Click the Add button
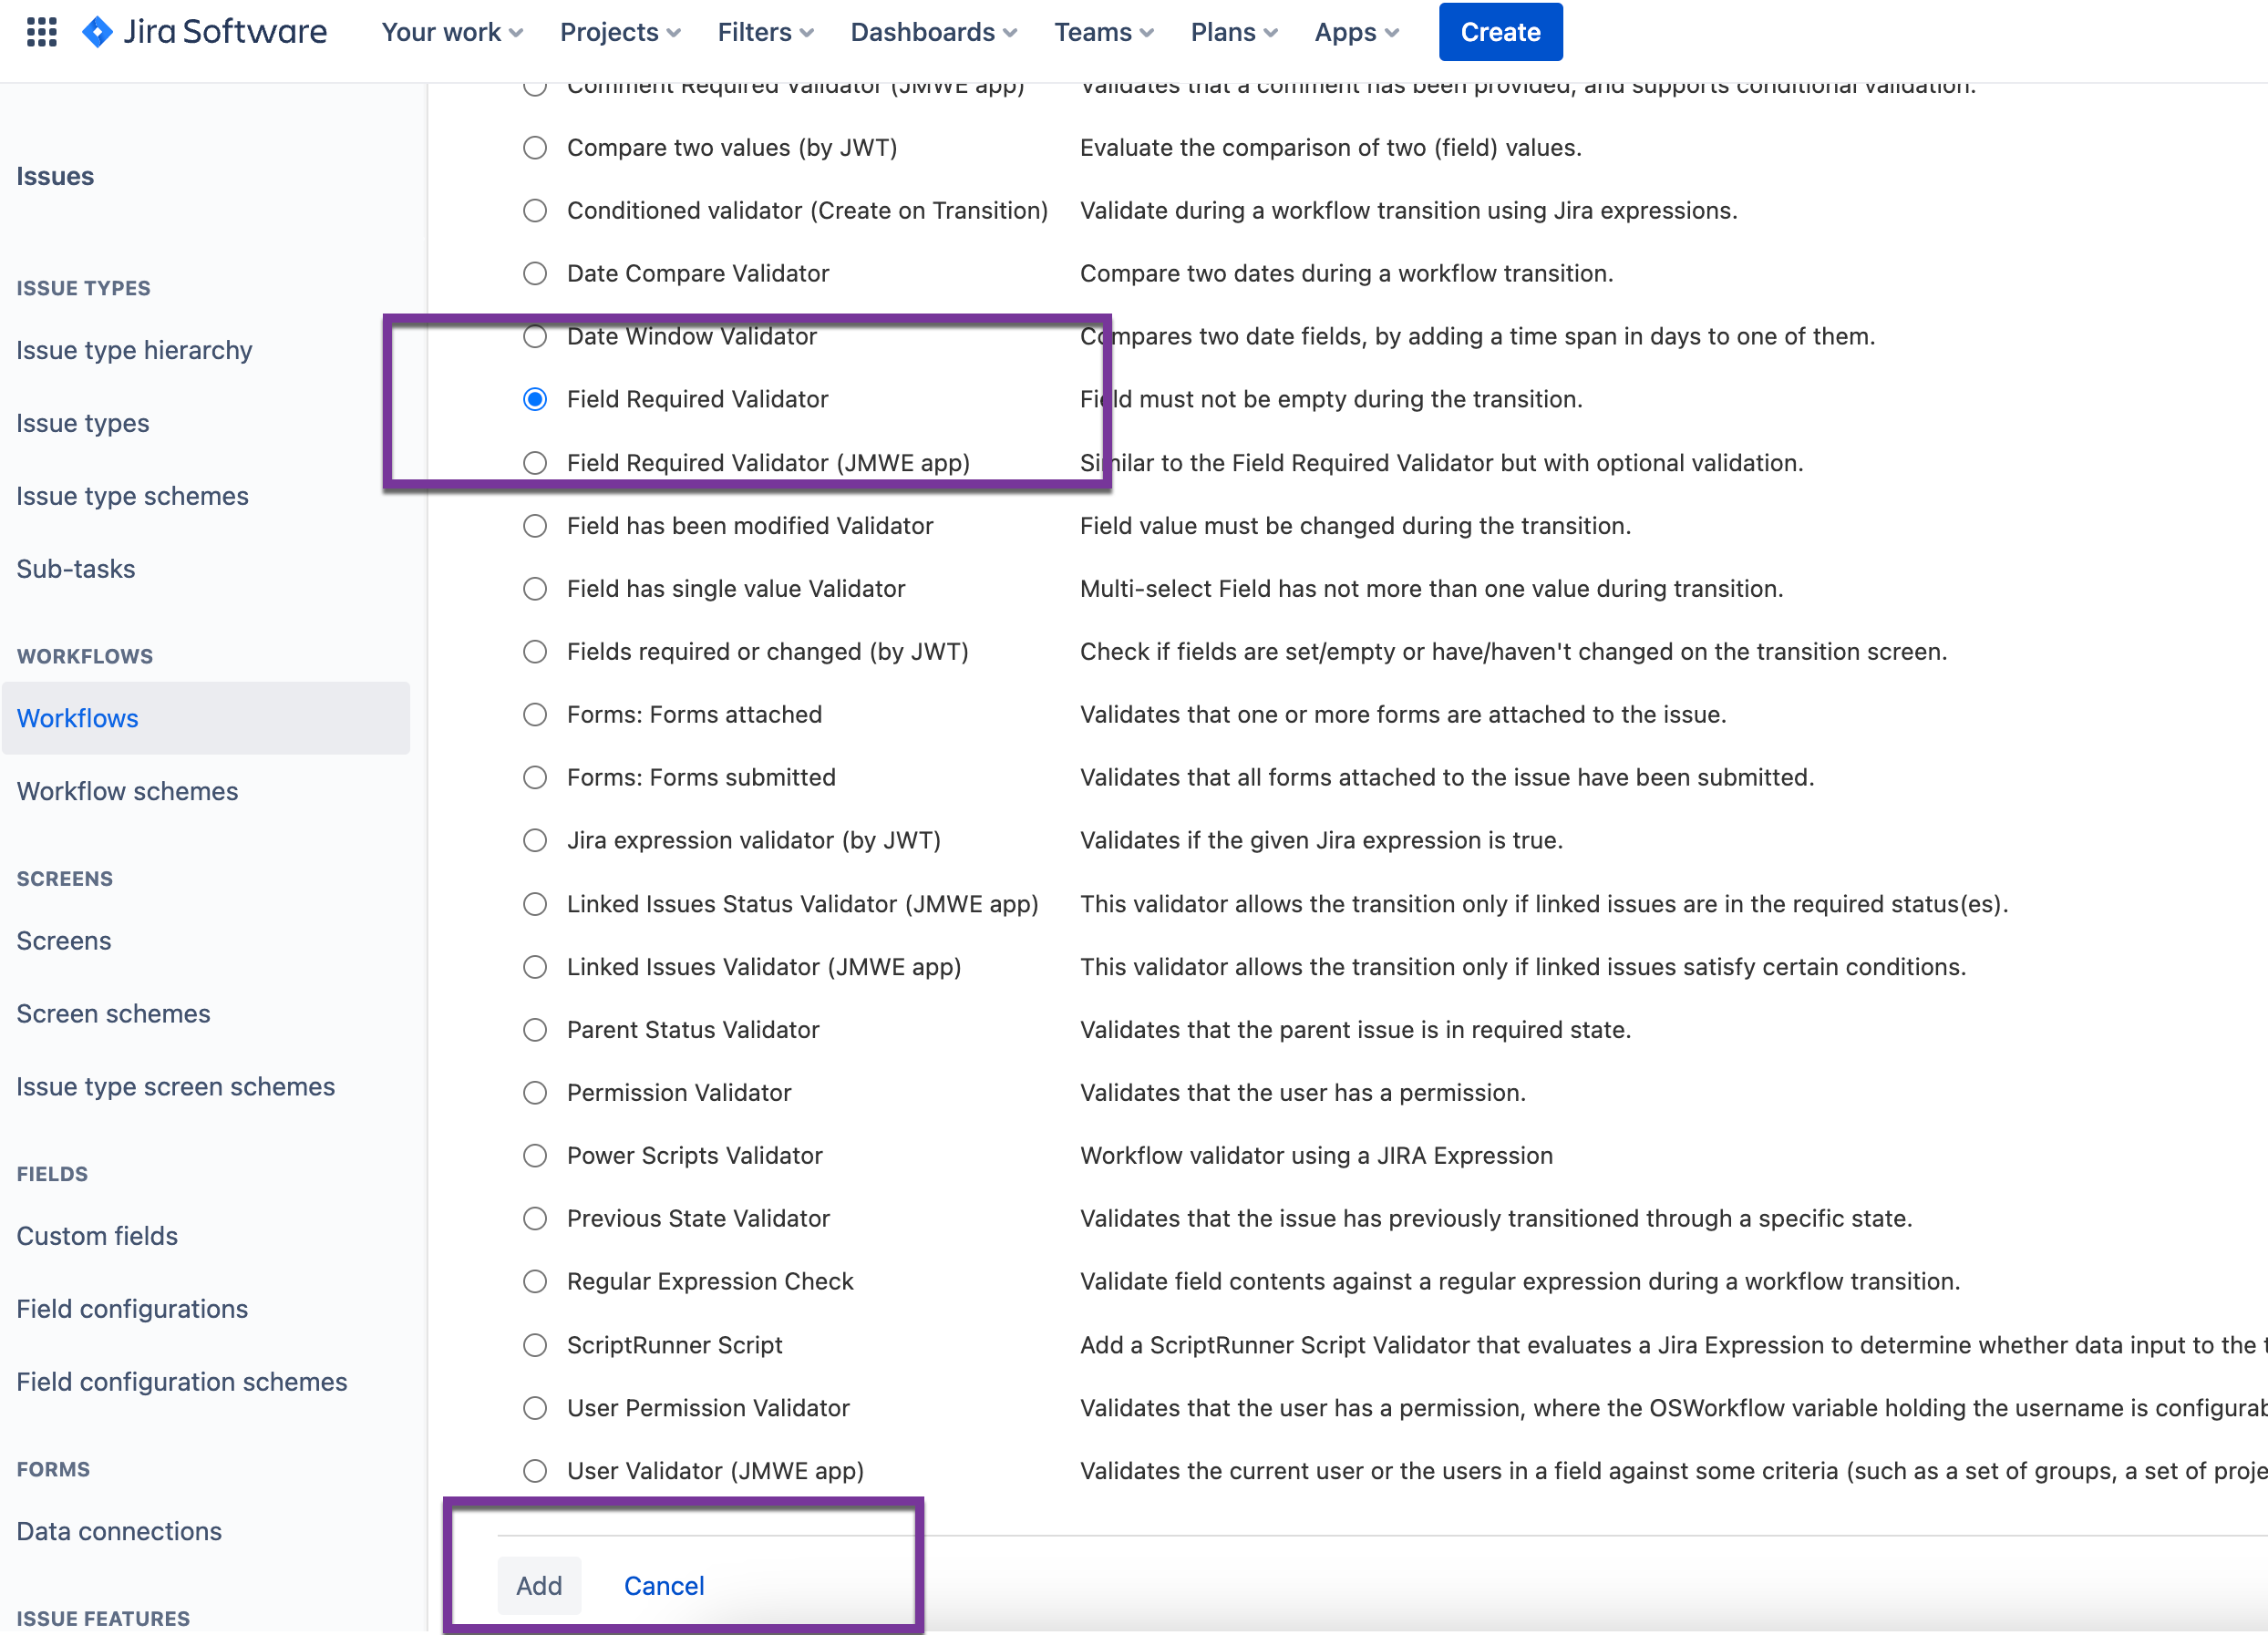Screen dimensions: 2268x1635 (x=539, y=1585)
